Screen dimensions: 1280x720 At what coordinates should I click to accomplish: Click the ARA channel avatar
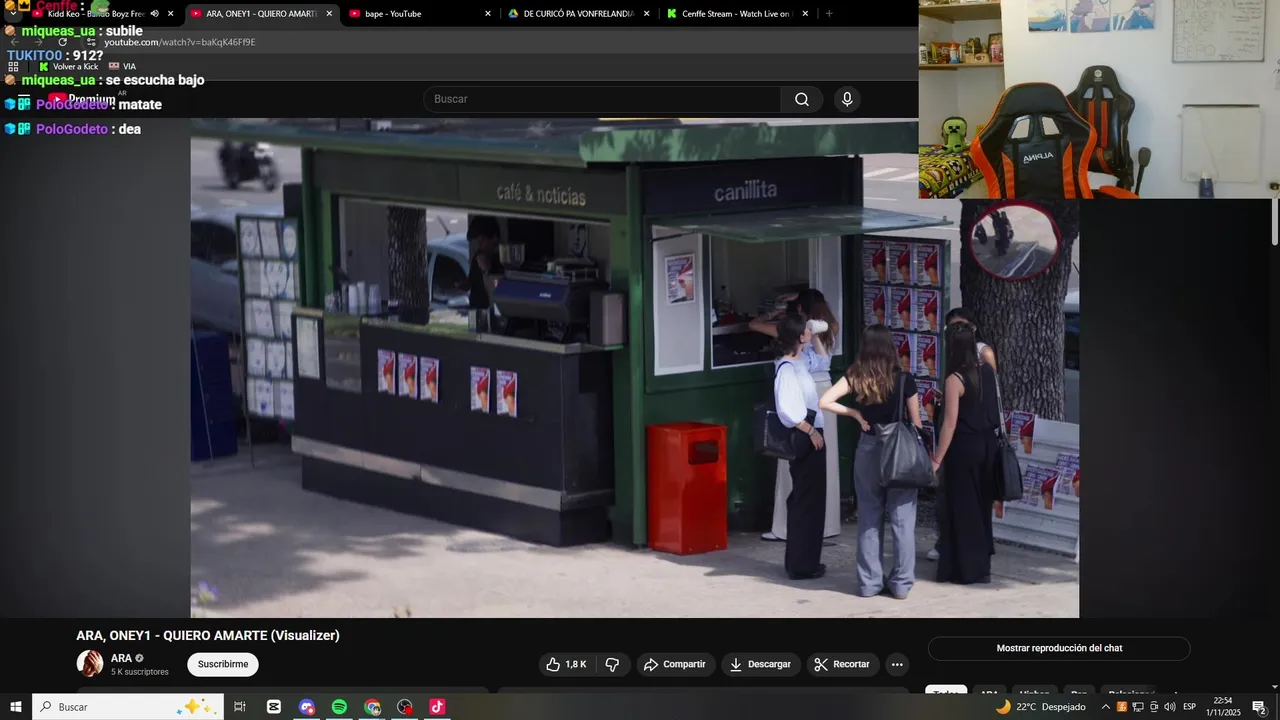coord(90,663)
